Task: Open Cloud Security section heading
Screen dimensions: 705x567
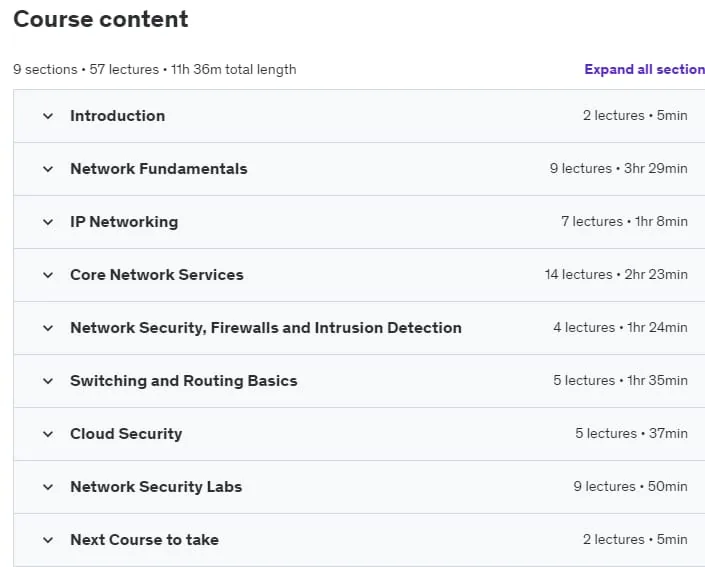Action: tap(126, 434)
